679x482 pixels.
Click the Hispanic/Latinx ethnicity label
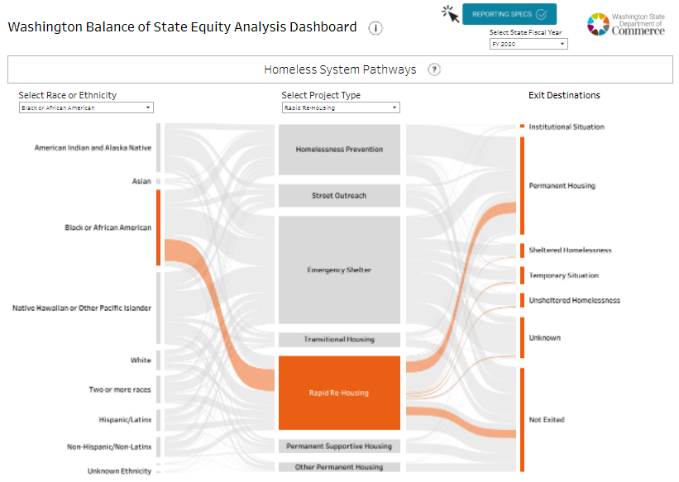point(125,420)
